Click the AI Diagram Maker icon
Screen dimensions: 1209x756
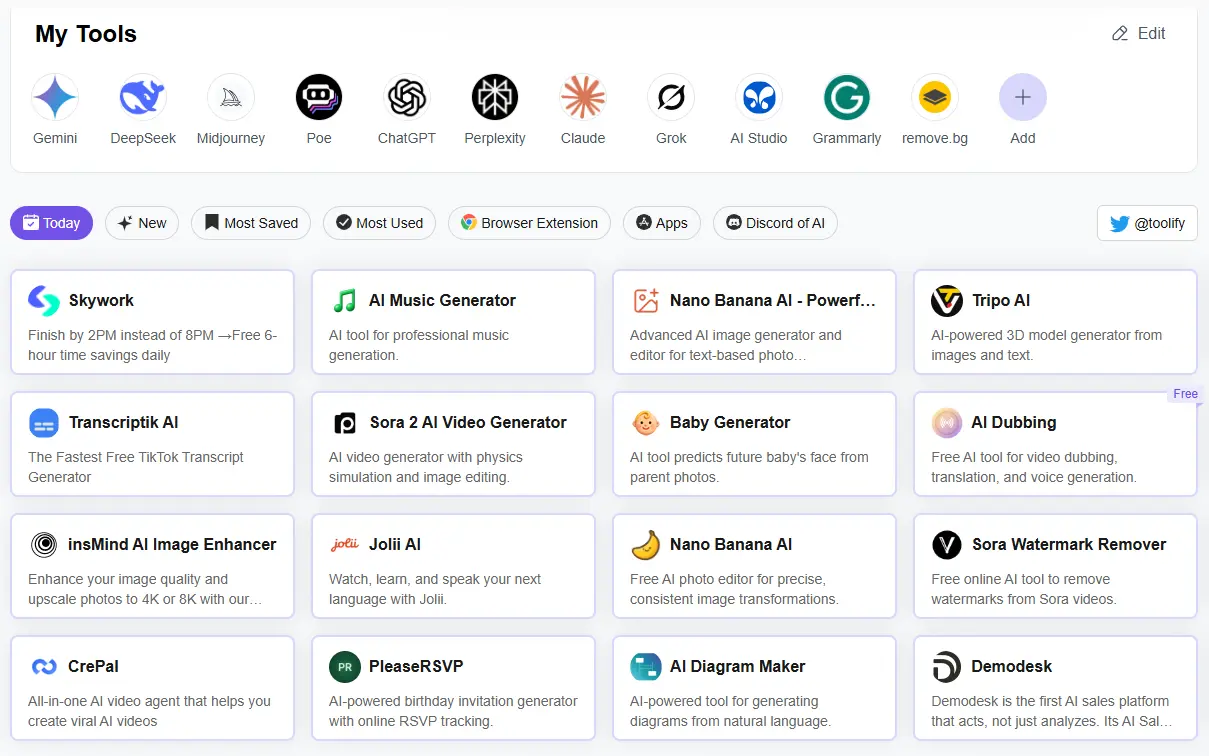[x=646, y=666]
